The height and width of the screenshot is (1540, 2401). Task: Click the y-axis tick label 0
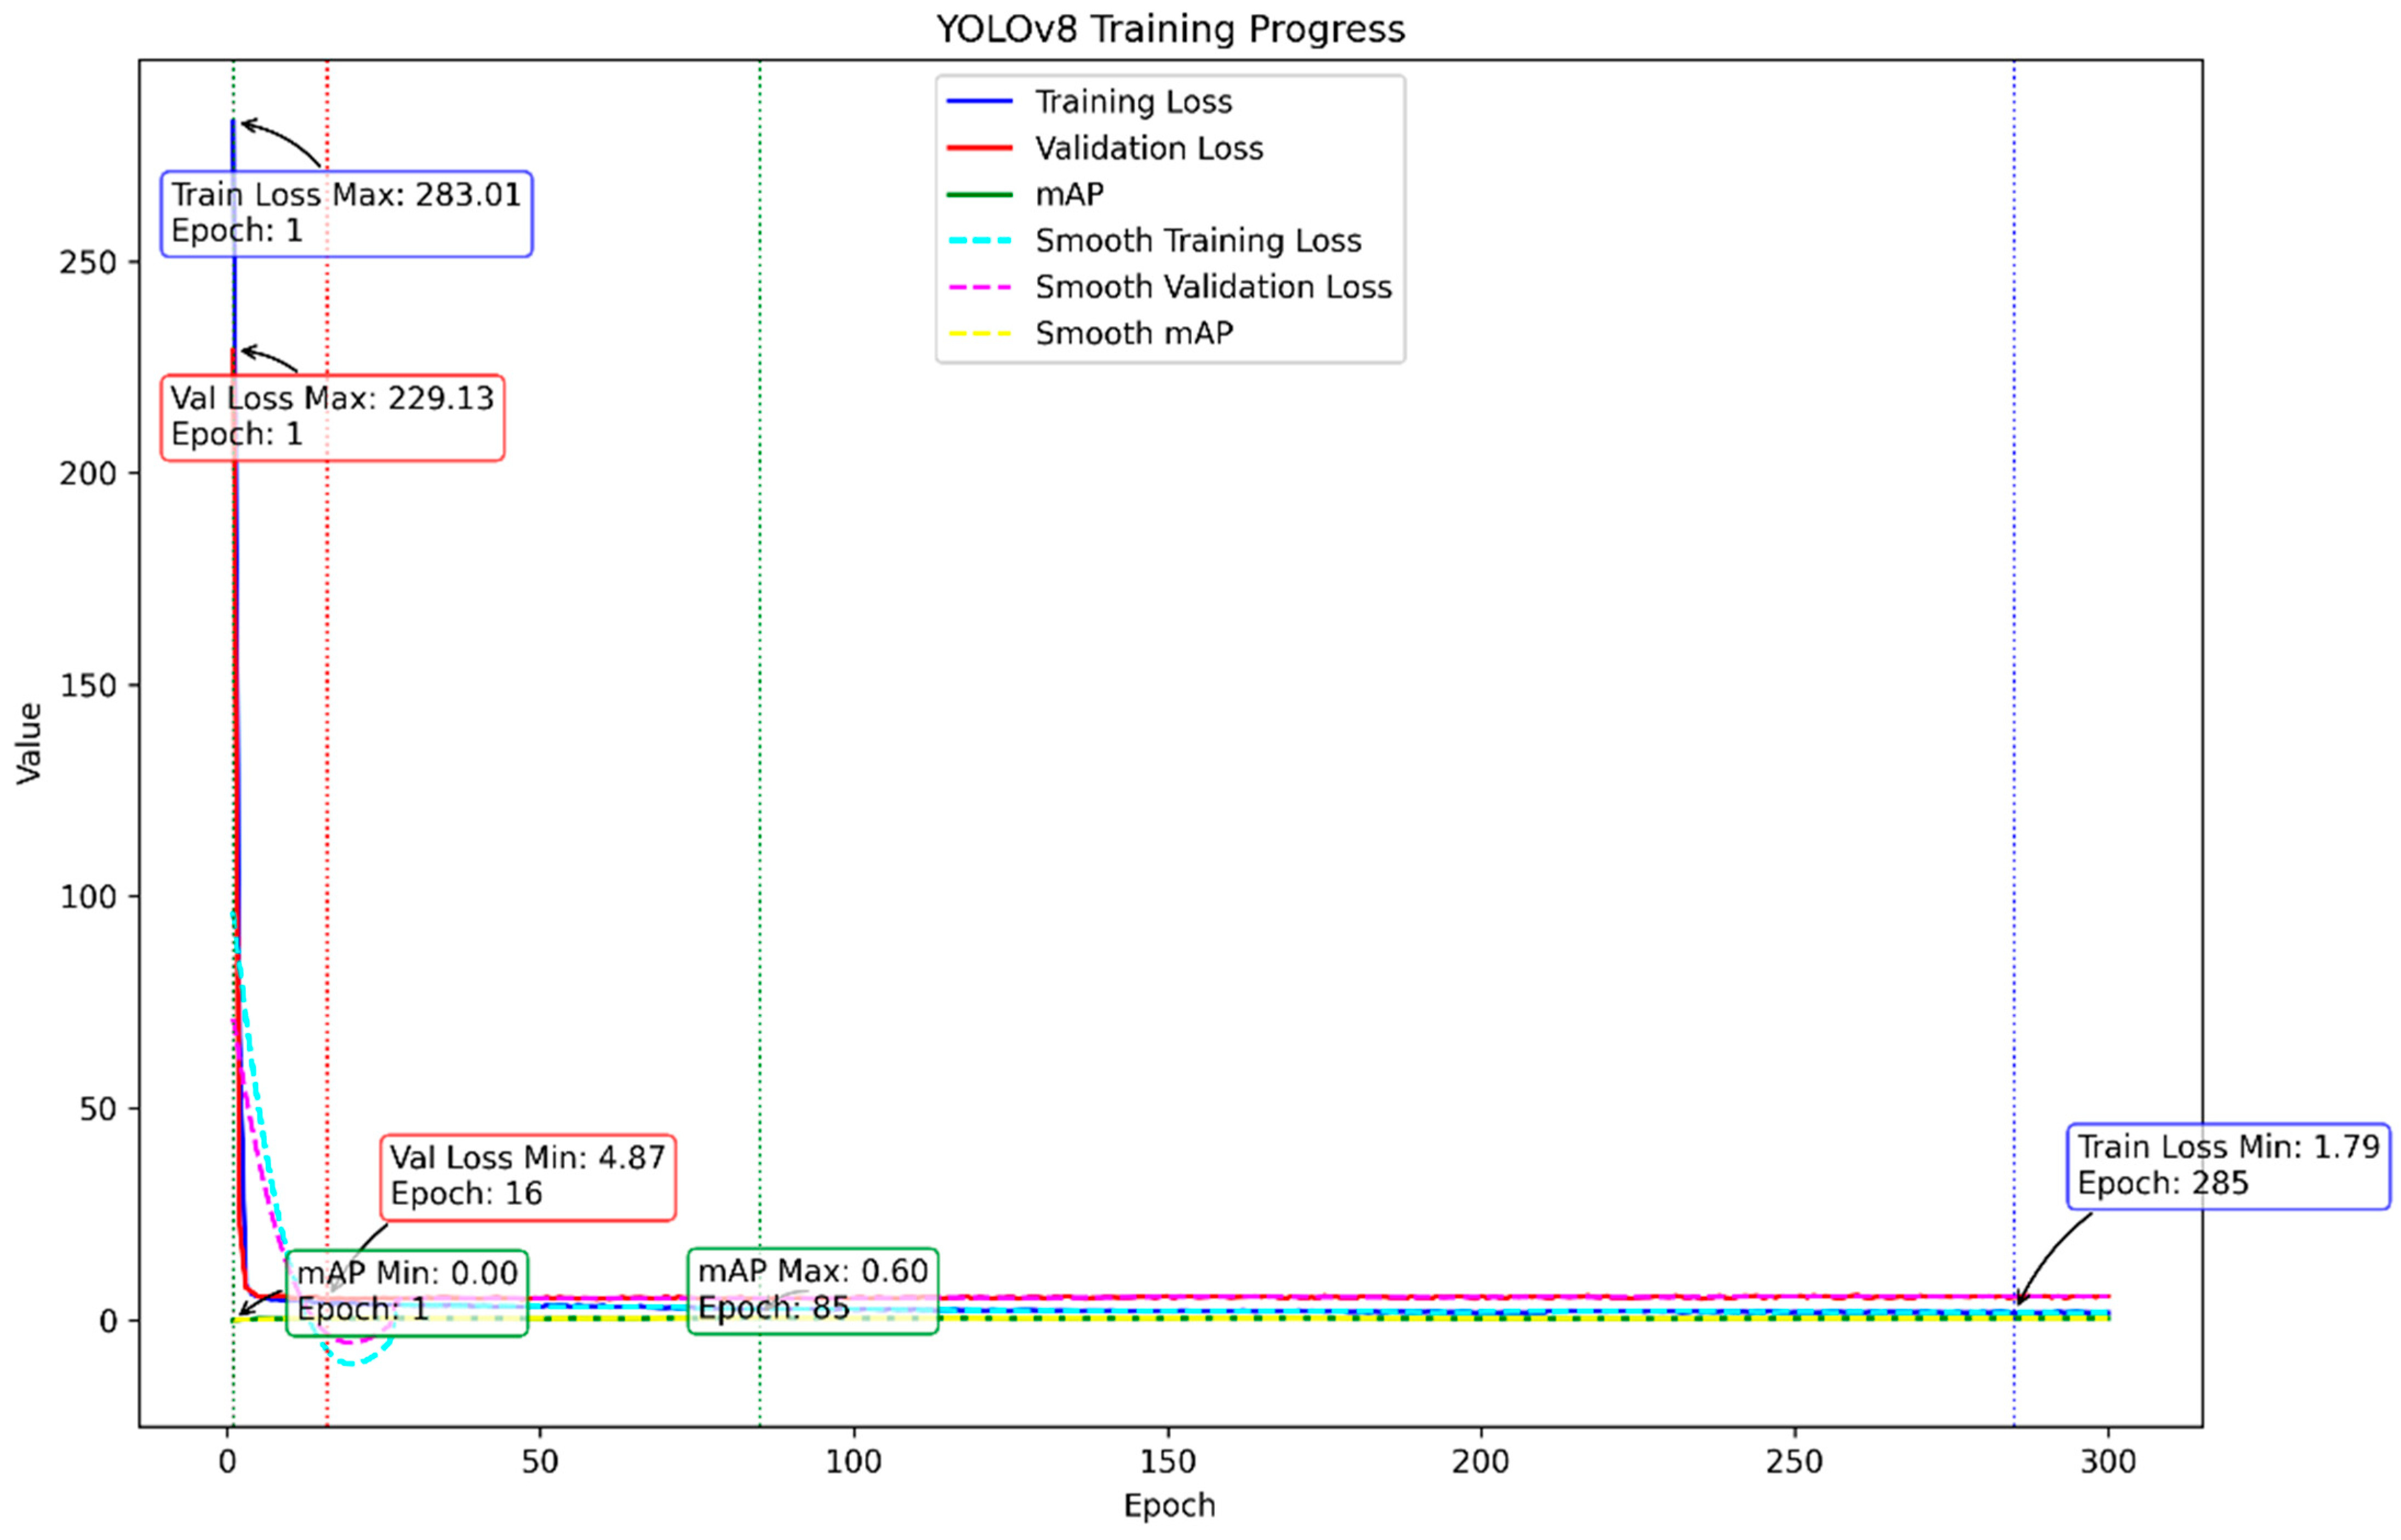[108, 1322]
